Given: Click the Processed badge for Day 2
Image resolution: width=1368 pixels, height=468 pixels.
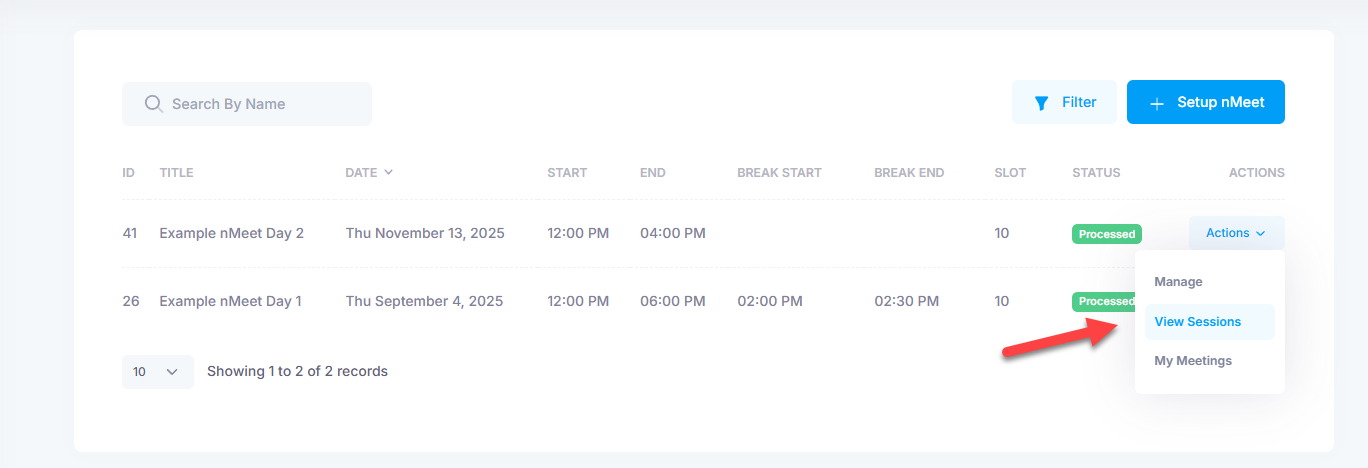Looking at the screenshot, I should click(1106, 234).
